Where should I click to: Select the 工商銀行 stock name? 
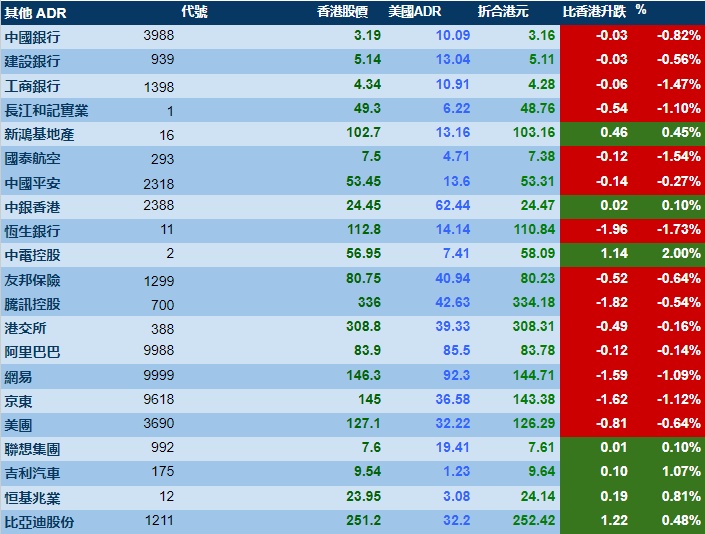32,86
